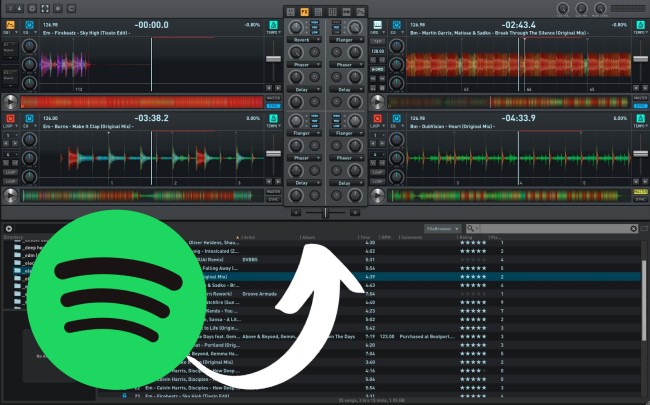Switch to the mixer tab in the center panel

click(x=291, y=12)
